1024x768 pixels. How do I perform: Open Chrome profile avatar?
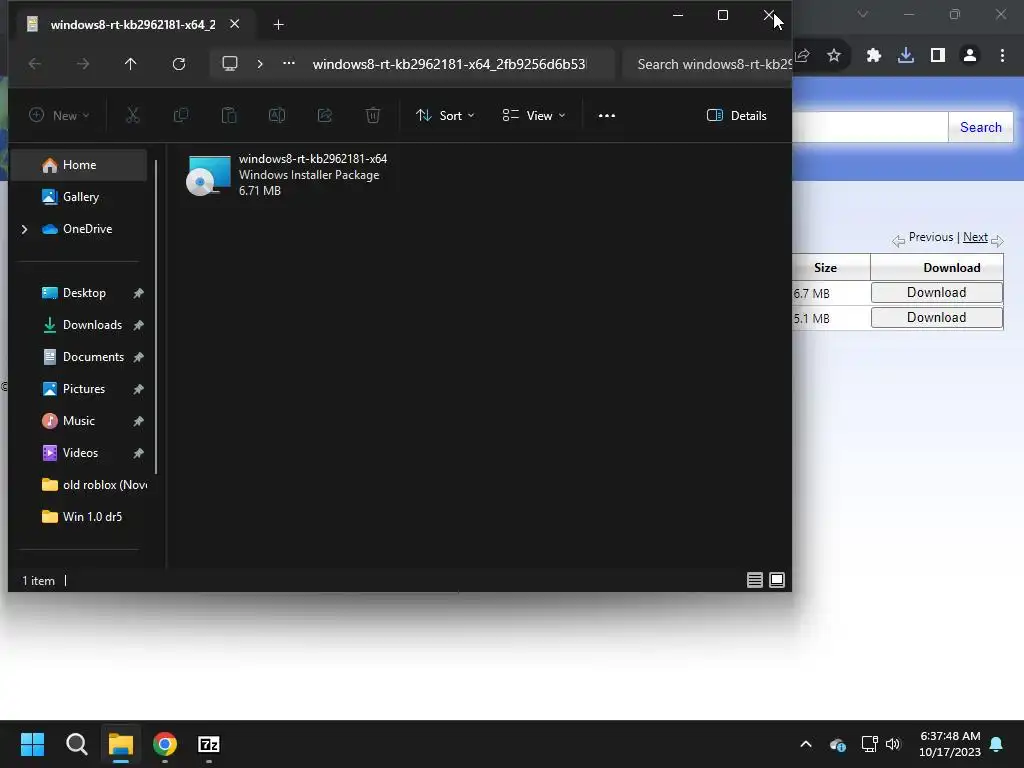click(970, 56)
